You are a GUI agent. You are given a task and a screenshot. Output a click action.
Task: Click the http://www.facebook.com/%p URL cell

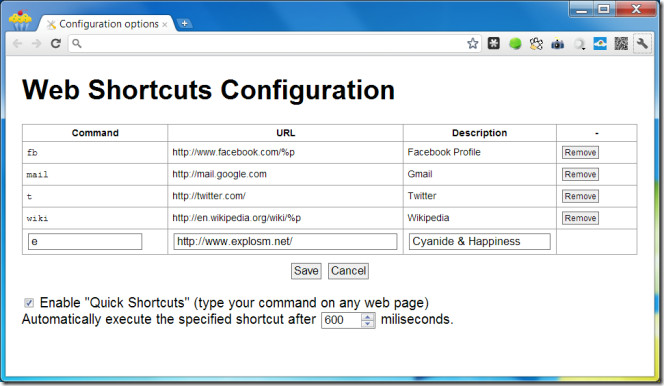click(x=285, y=152)
